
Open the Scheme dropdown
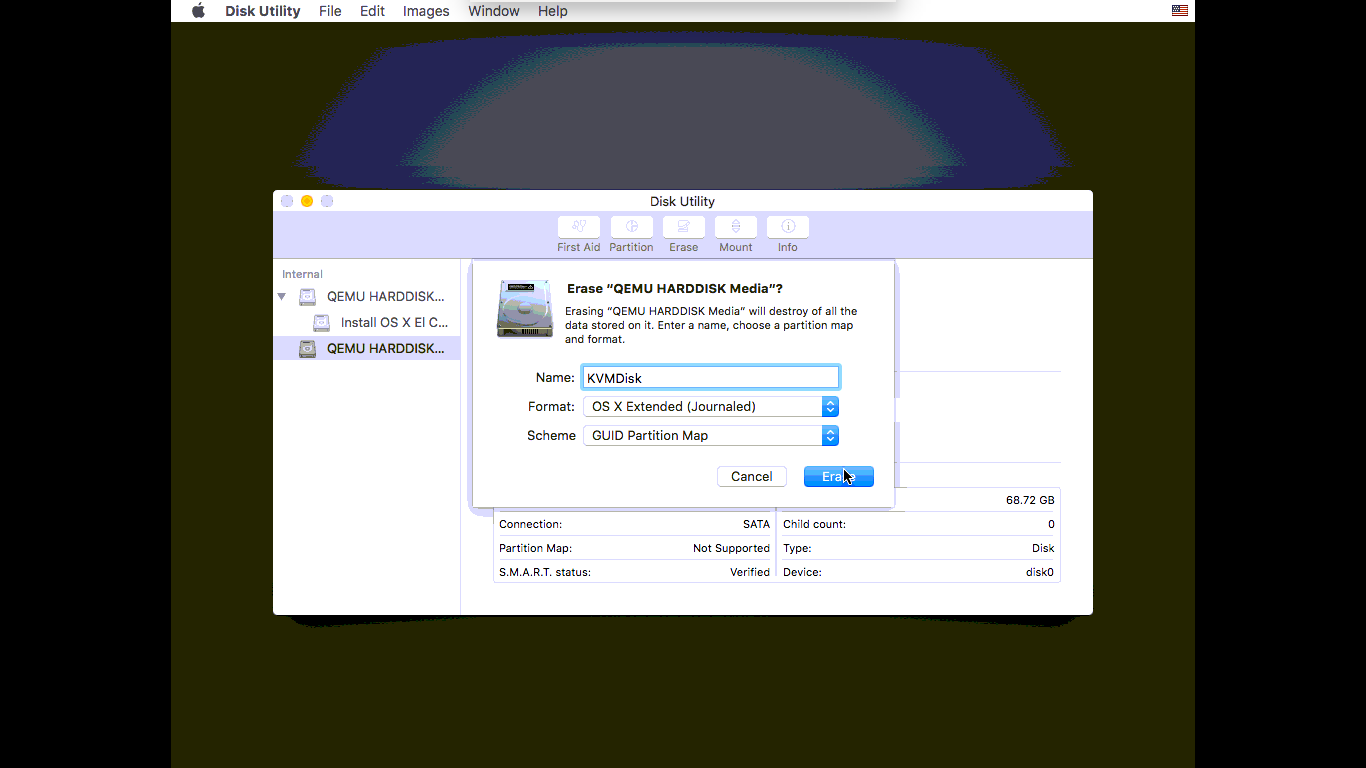(x=710, y=436)
